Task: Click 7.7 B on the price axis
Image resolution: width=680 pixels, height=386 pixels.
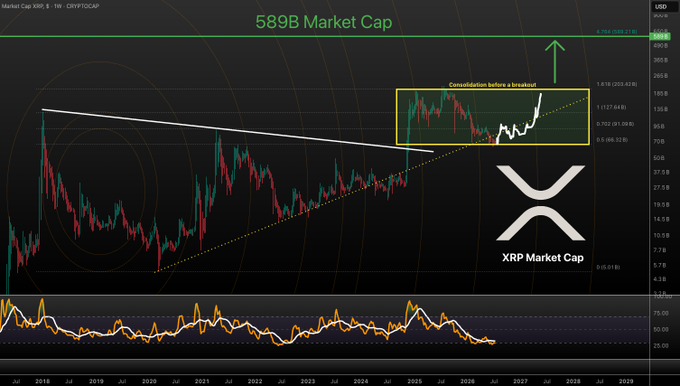Action: (x=660, y=250)
